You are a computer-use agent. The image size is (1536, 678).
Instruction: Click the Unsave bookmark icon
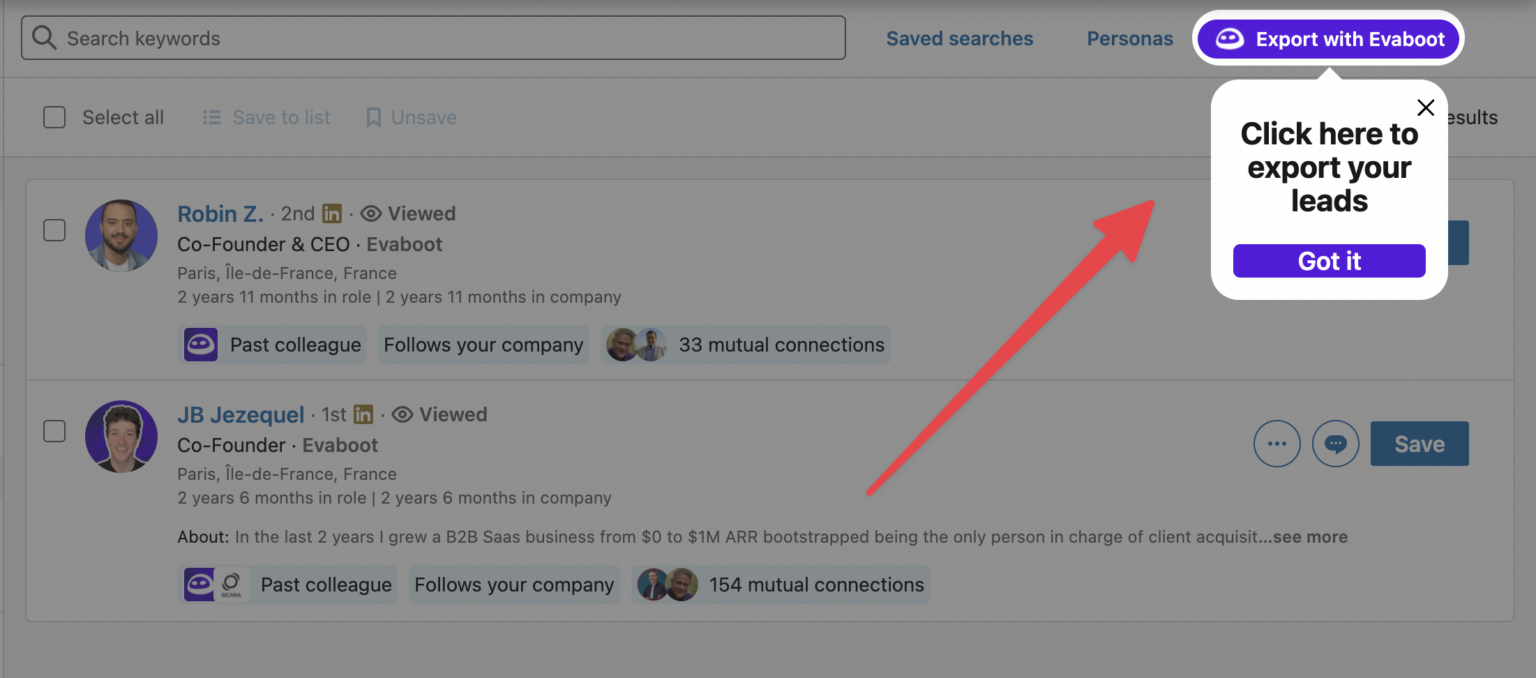point(374,117)
